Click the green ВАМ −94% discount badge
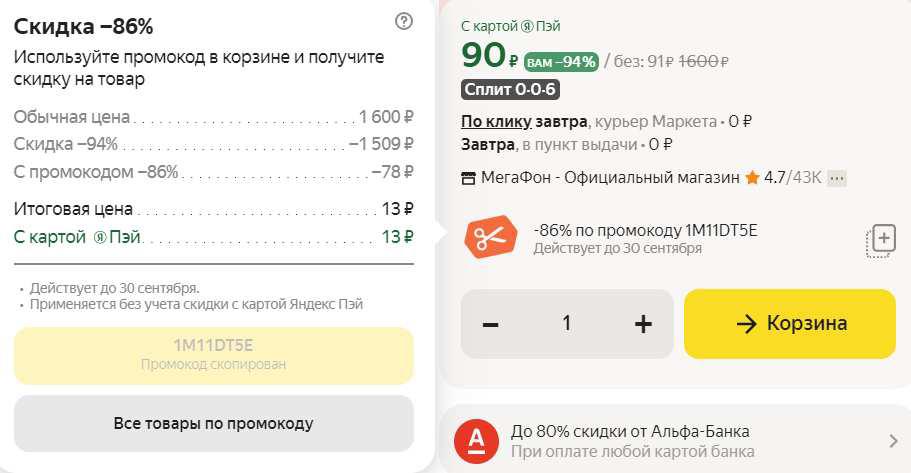Image resolution: width=911 pixels, height=473 pixels. 561,62
